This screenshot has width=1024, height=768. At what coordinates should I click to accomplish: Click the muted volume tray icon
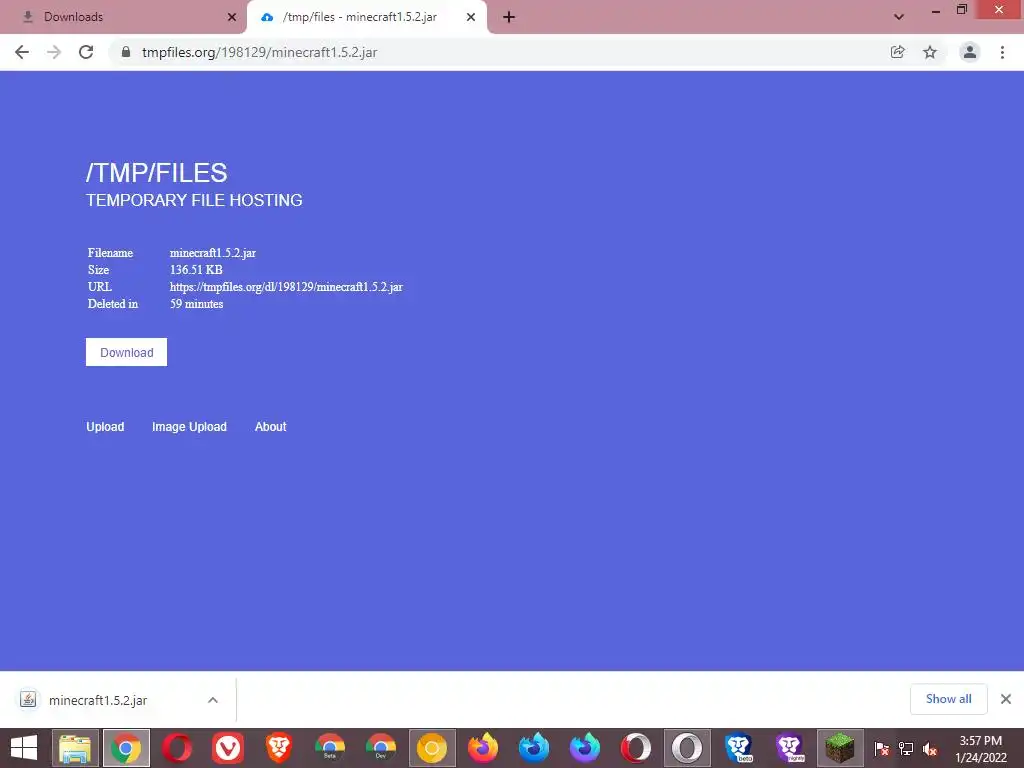(x=930, y=748)
